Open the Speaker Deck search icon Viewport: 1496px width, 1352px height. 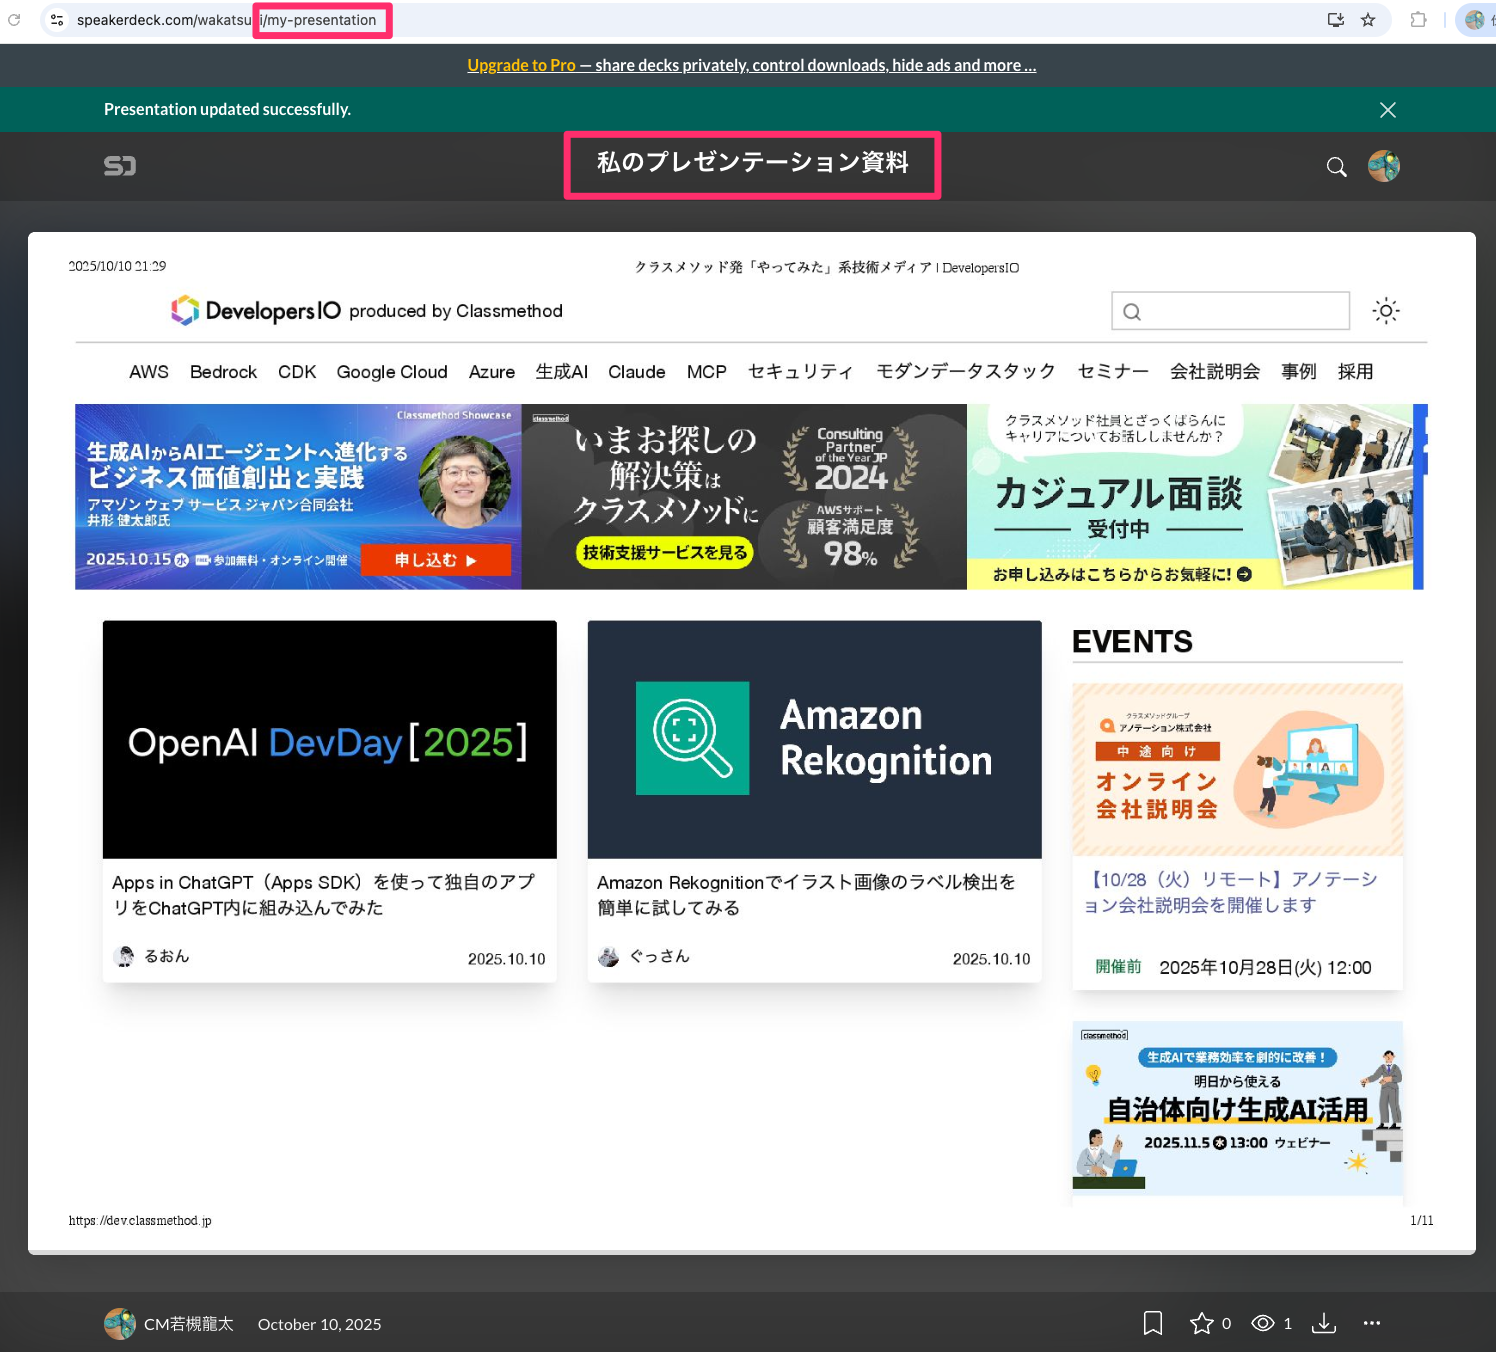pos(1336,167)
